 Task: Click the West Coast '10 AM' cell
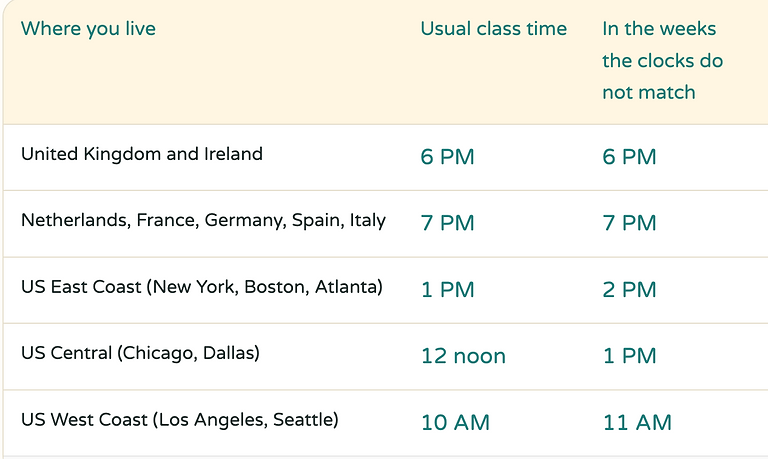tap(456, 422)
